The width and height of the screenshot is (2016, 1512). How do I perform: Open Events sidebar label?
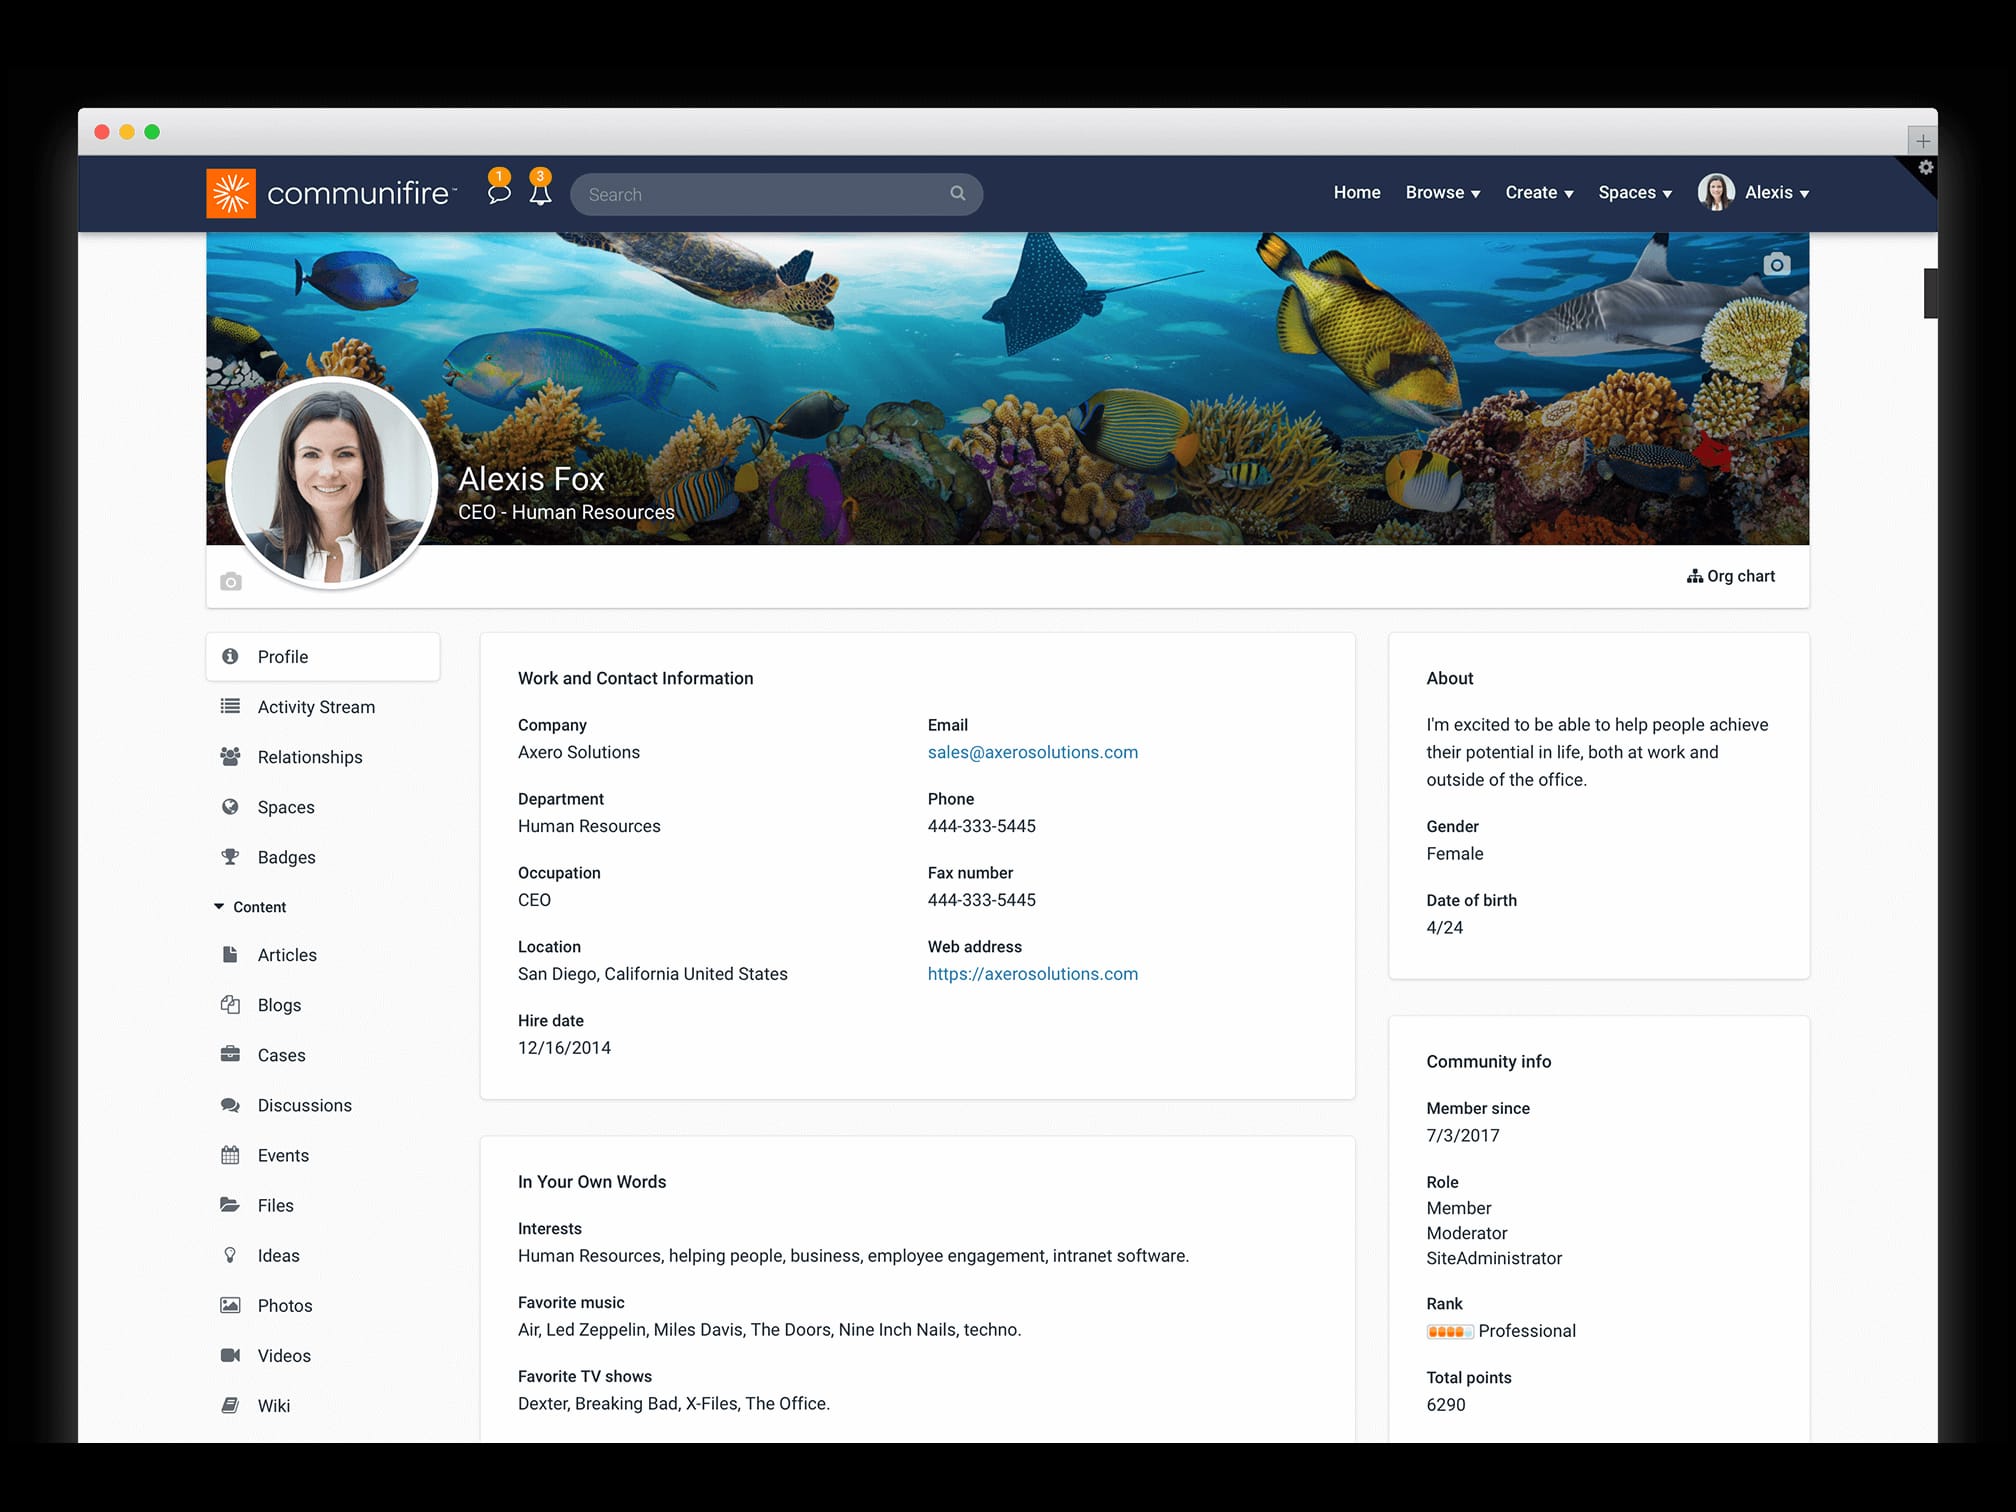click(x=283, y=1155)
